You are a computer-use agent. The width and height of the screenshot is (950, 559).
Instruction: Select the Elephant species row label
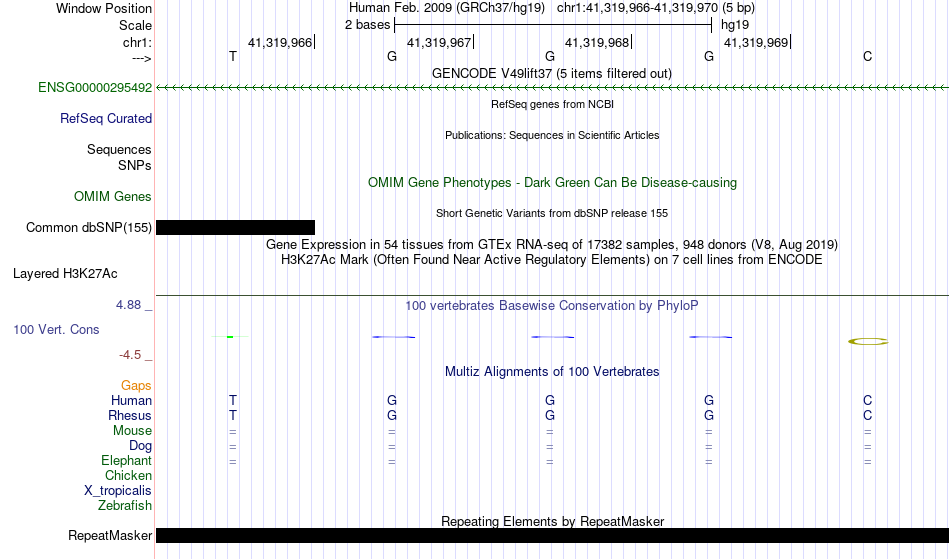pos(127,461)
